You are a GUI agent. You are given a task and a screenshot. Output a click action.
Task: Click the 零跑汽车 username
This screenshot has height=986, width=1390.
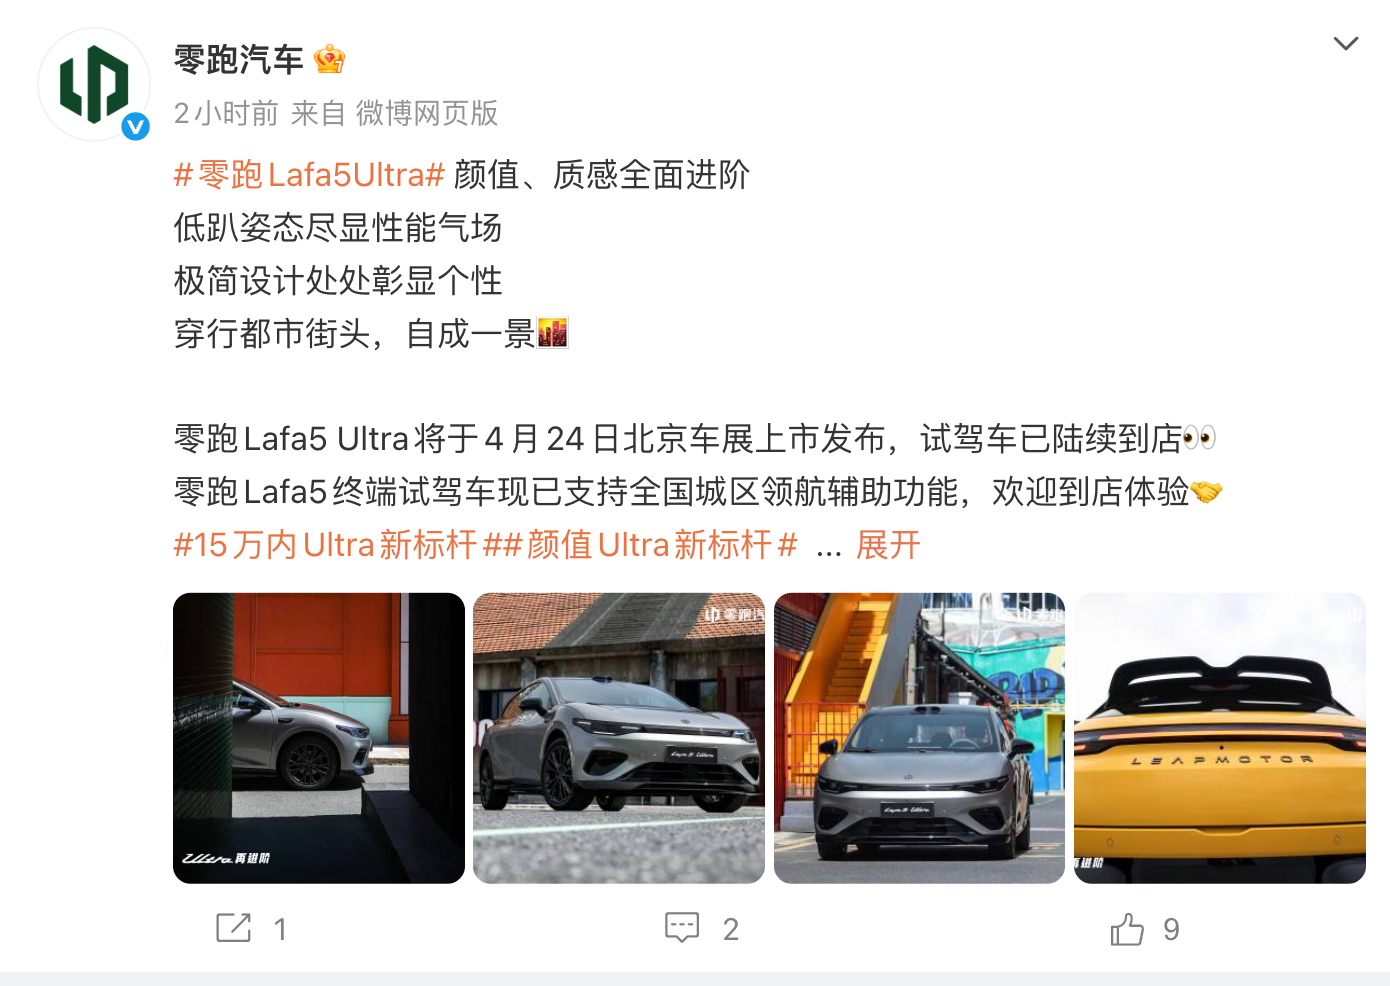tap(239, 60)
